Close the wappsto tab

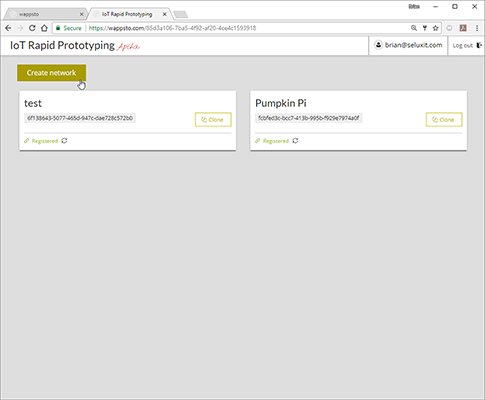point(81,14)
